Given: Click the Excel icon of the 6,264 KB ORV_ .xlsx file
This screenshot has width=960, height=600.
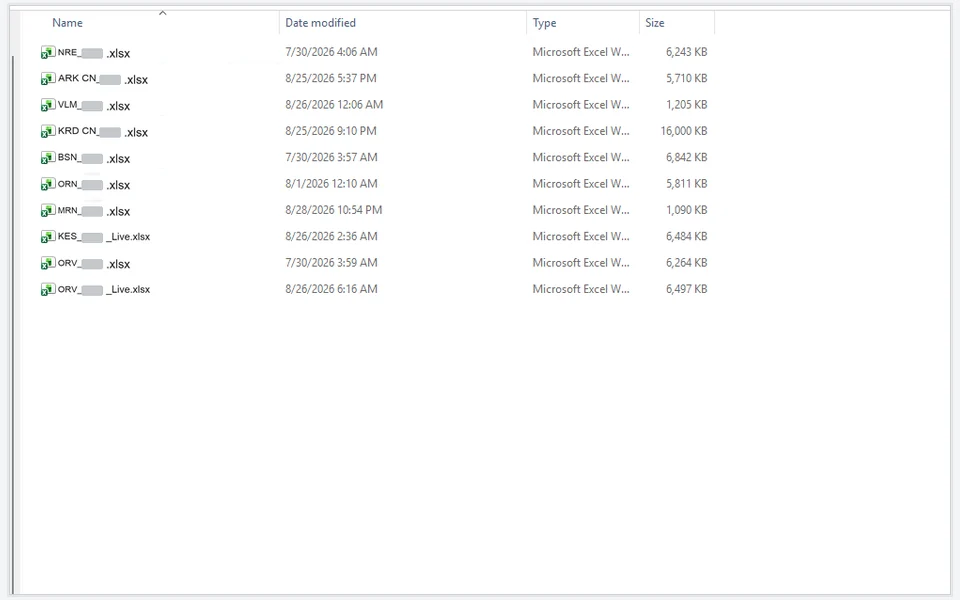Looking at the screenshot, I should pos(48,263).
